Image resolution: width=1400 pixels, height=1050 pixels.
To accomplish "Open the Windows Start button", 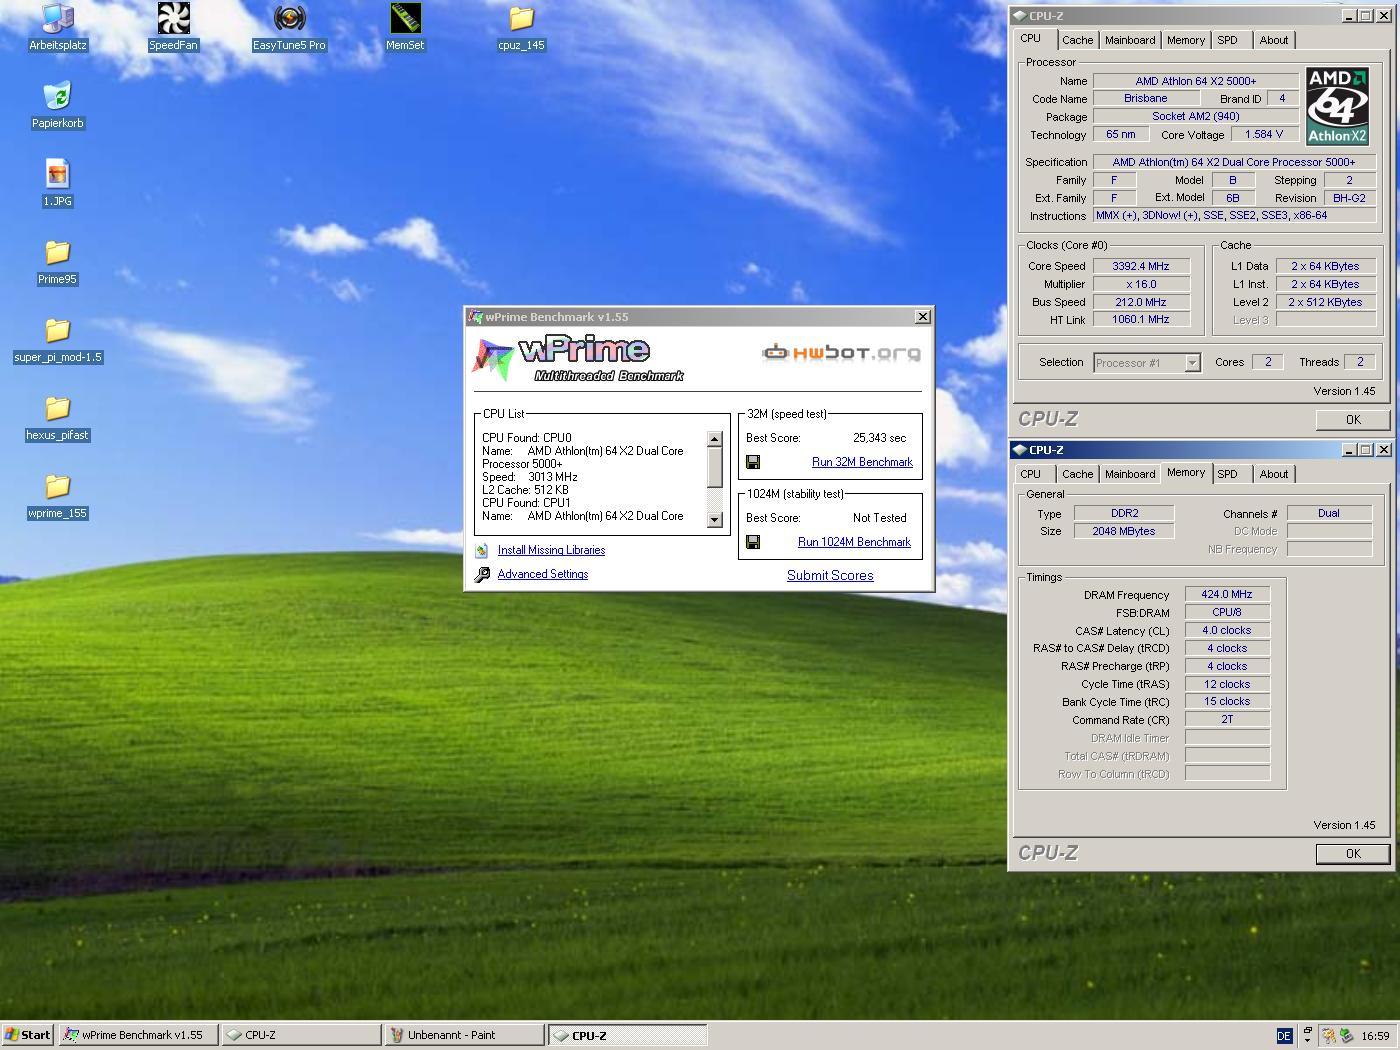I will (x=28, y=1035).
